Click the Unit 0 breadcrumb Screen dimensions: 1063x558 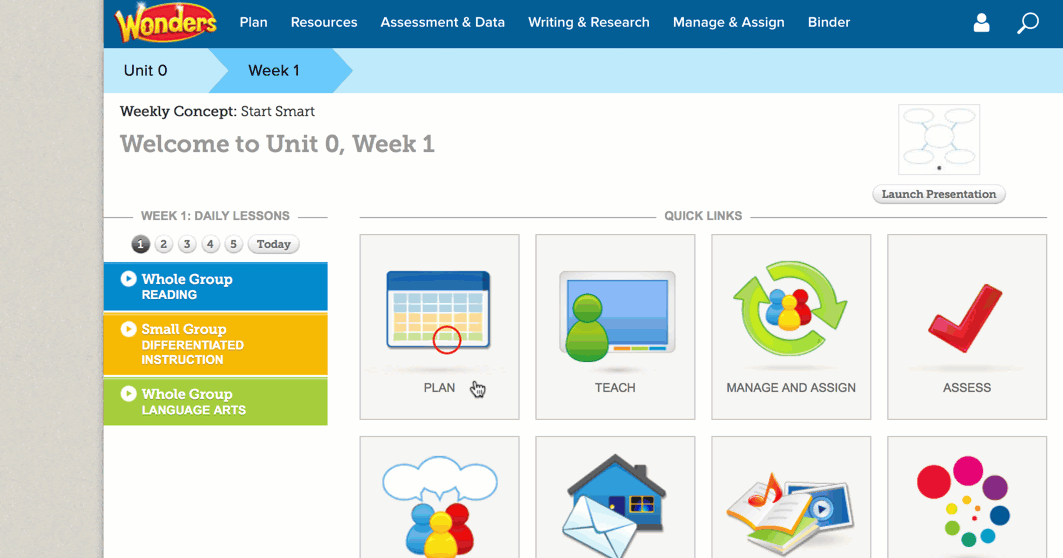click(x=156, y=71)
